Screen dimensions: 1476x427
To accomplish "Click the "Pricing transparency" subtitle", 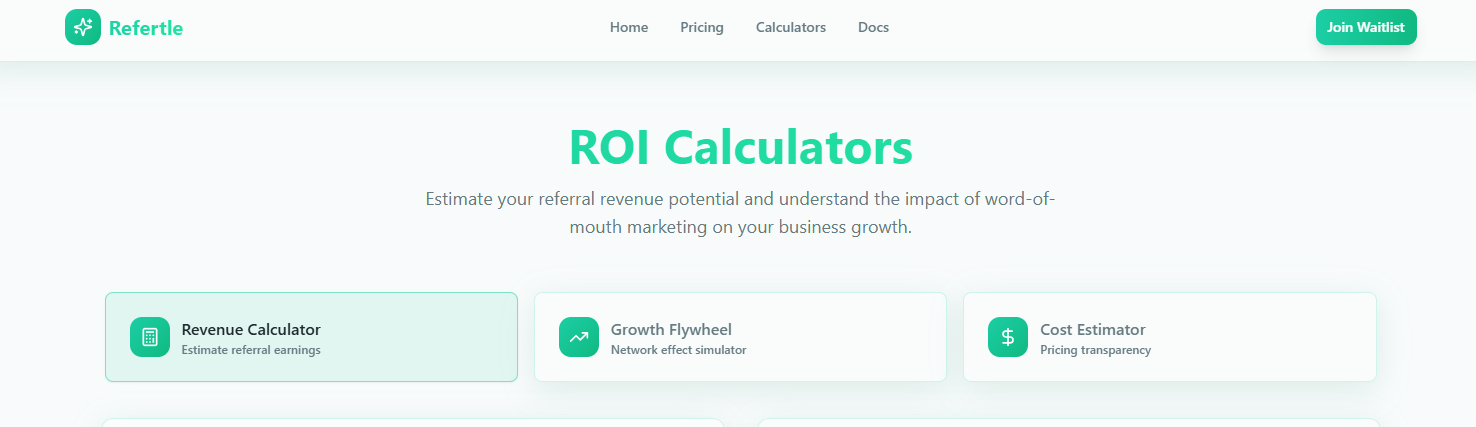I will 1095,350.
